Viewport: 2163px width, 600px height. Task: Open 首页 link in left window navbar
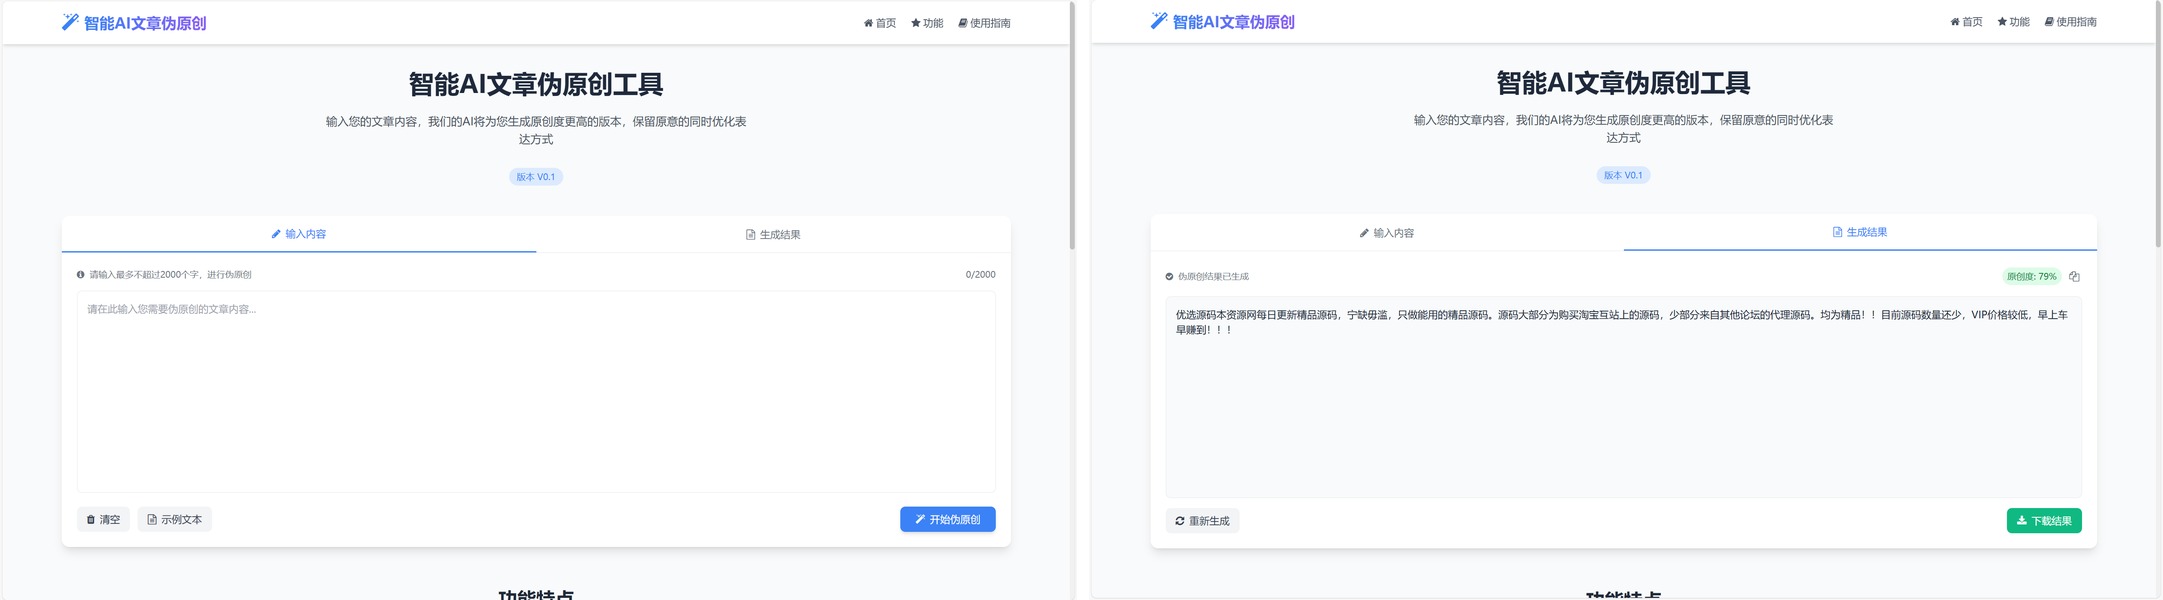pyautogui.click(x=880, y=23)
